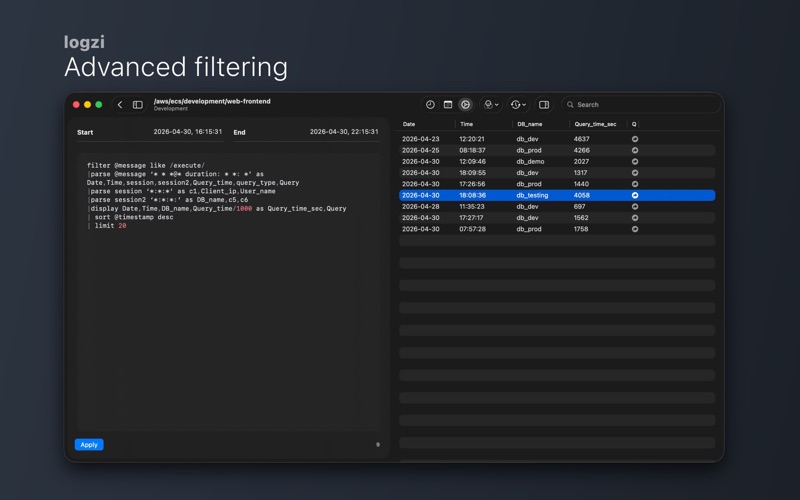Click the Development subtitle under the path
The width and height of the screenshot is (800, 500).
[171, 109]
